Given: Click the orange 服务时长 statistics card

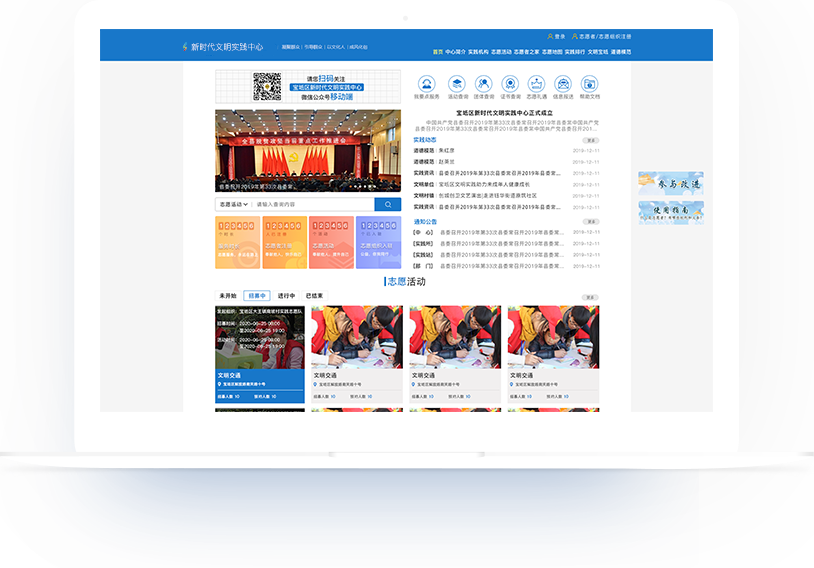Looking at the screenshot, I should (237, 242).
